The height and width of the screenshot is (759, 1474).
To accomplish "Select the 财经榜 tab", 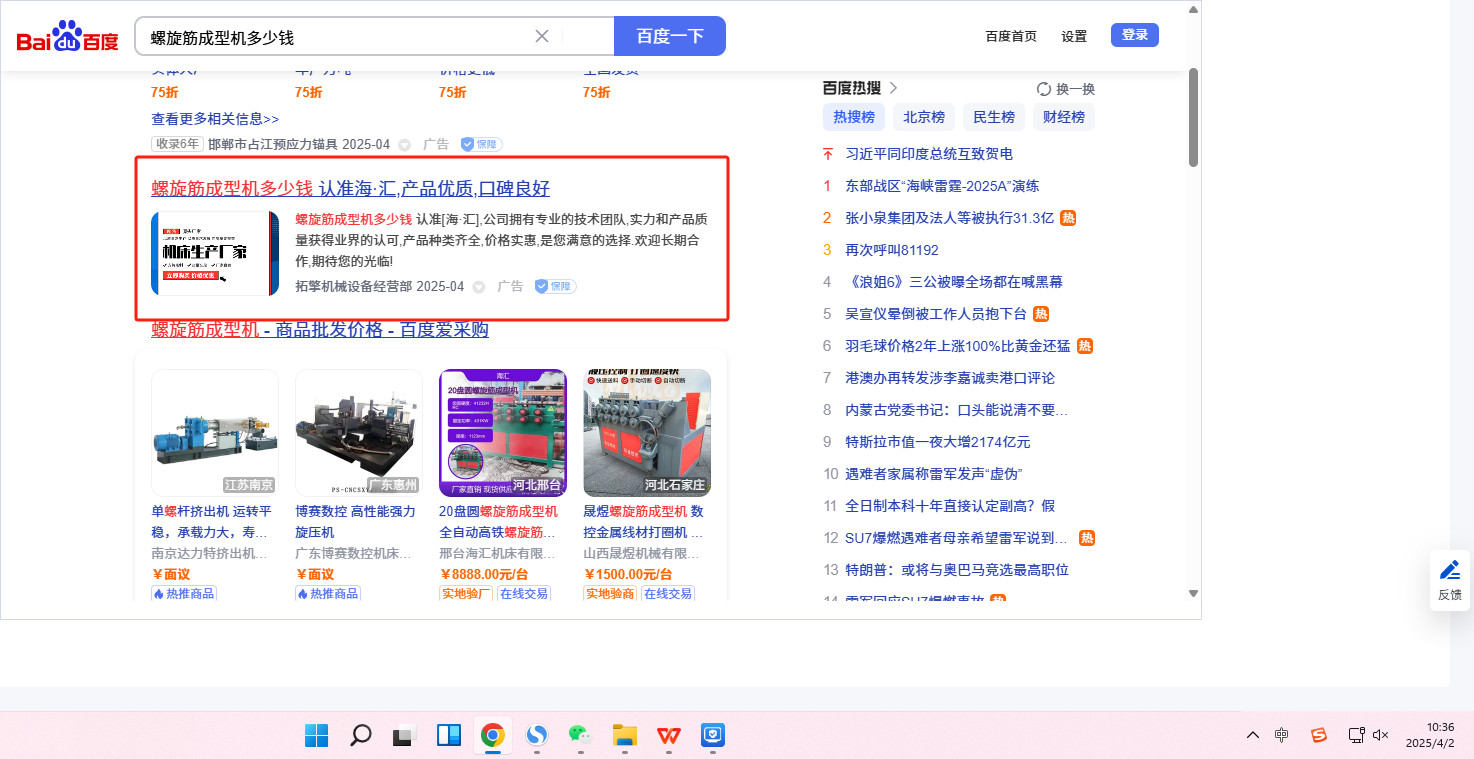I will pos(1063,117).
